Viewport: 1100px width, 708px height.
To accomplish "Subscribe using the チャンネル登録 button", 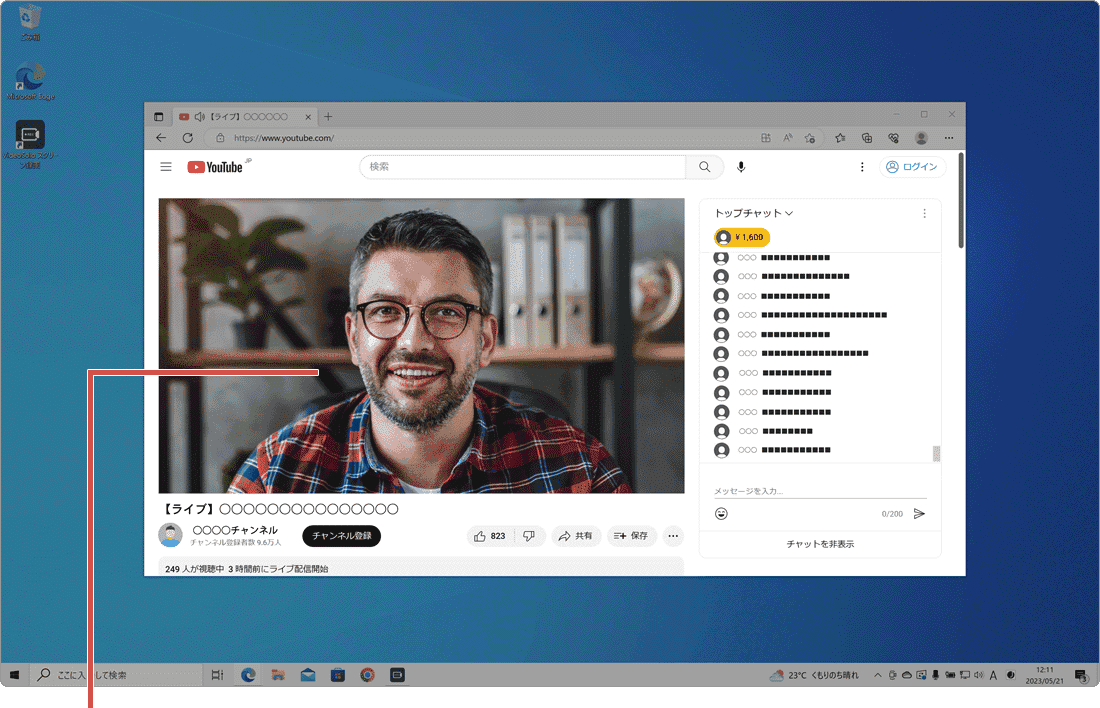I will click(341, 536).
